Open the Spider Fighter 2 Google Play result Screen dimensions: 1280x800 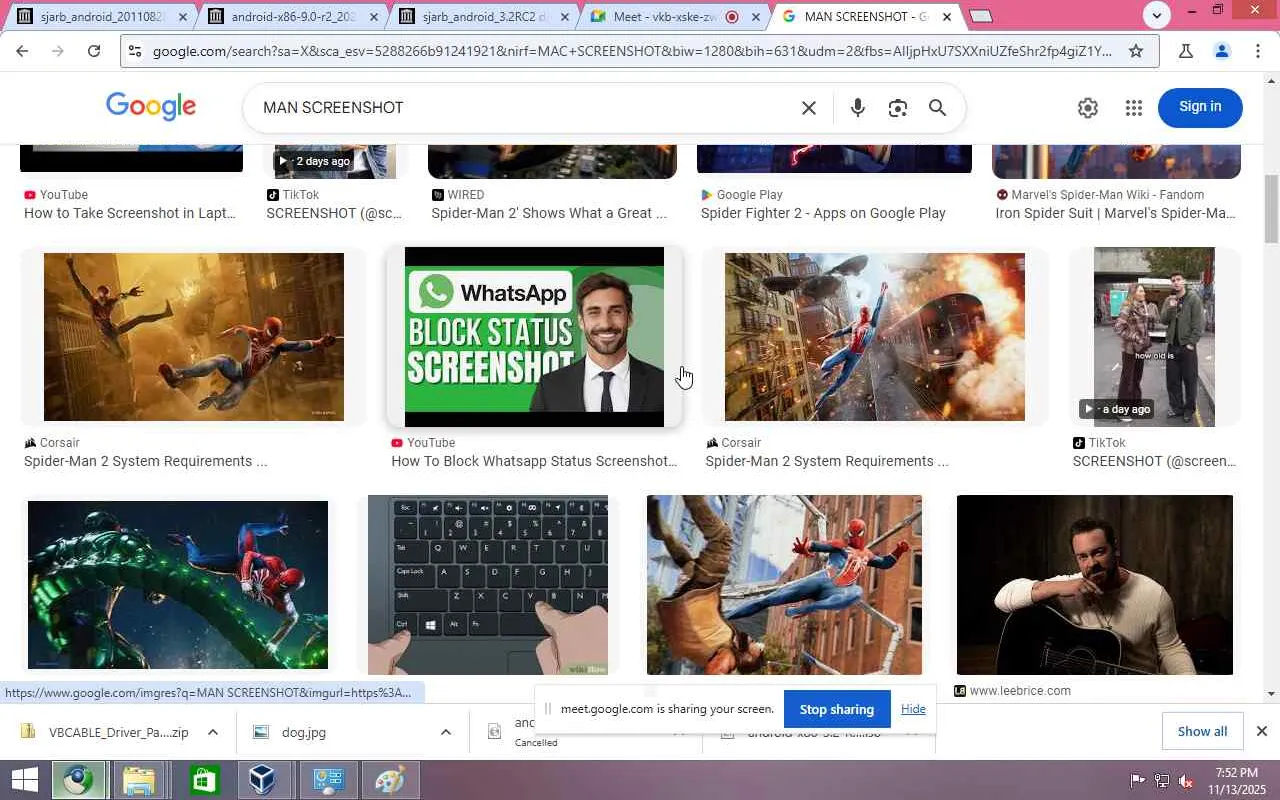click(x=823, y=213)
